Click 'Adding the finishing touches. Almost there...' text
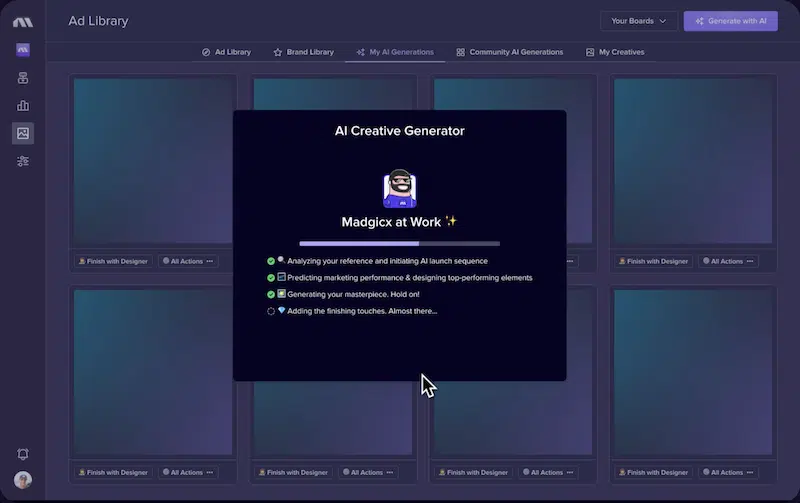This screenshot has height=503, width=800. (362, 311)
